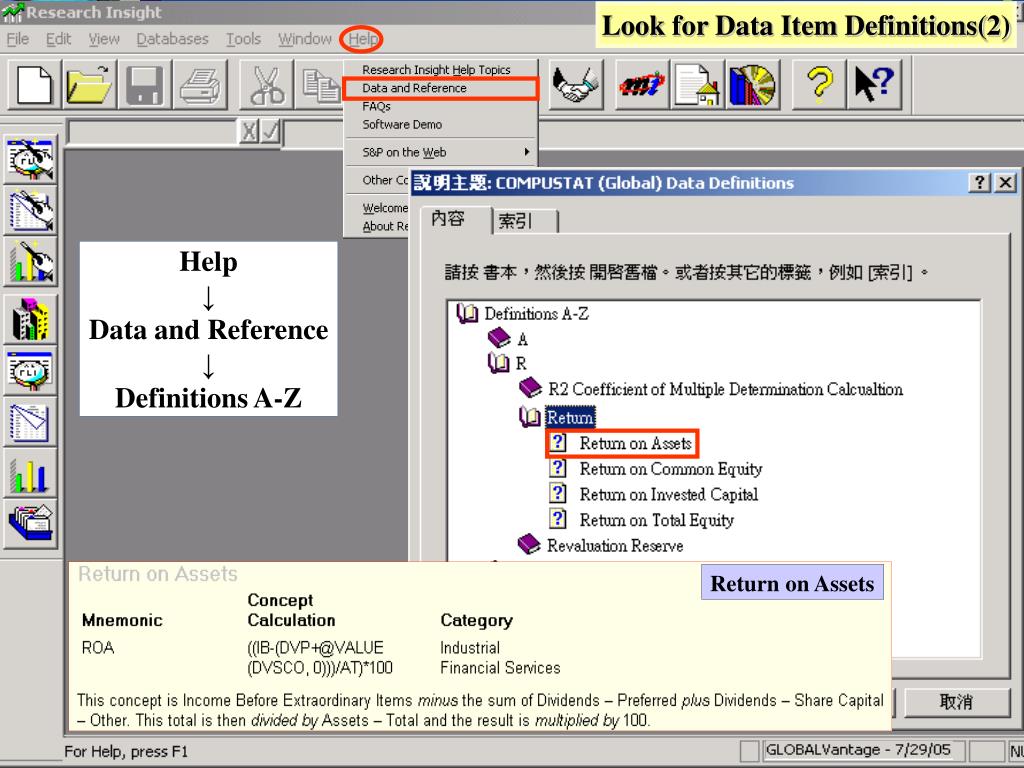The width and height of the screenshot is (1024, 768).
Task: Click the sidebar colored bar chart icon
Action: [31, 473]
